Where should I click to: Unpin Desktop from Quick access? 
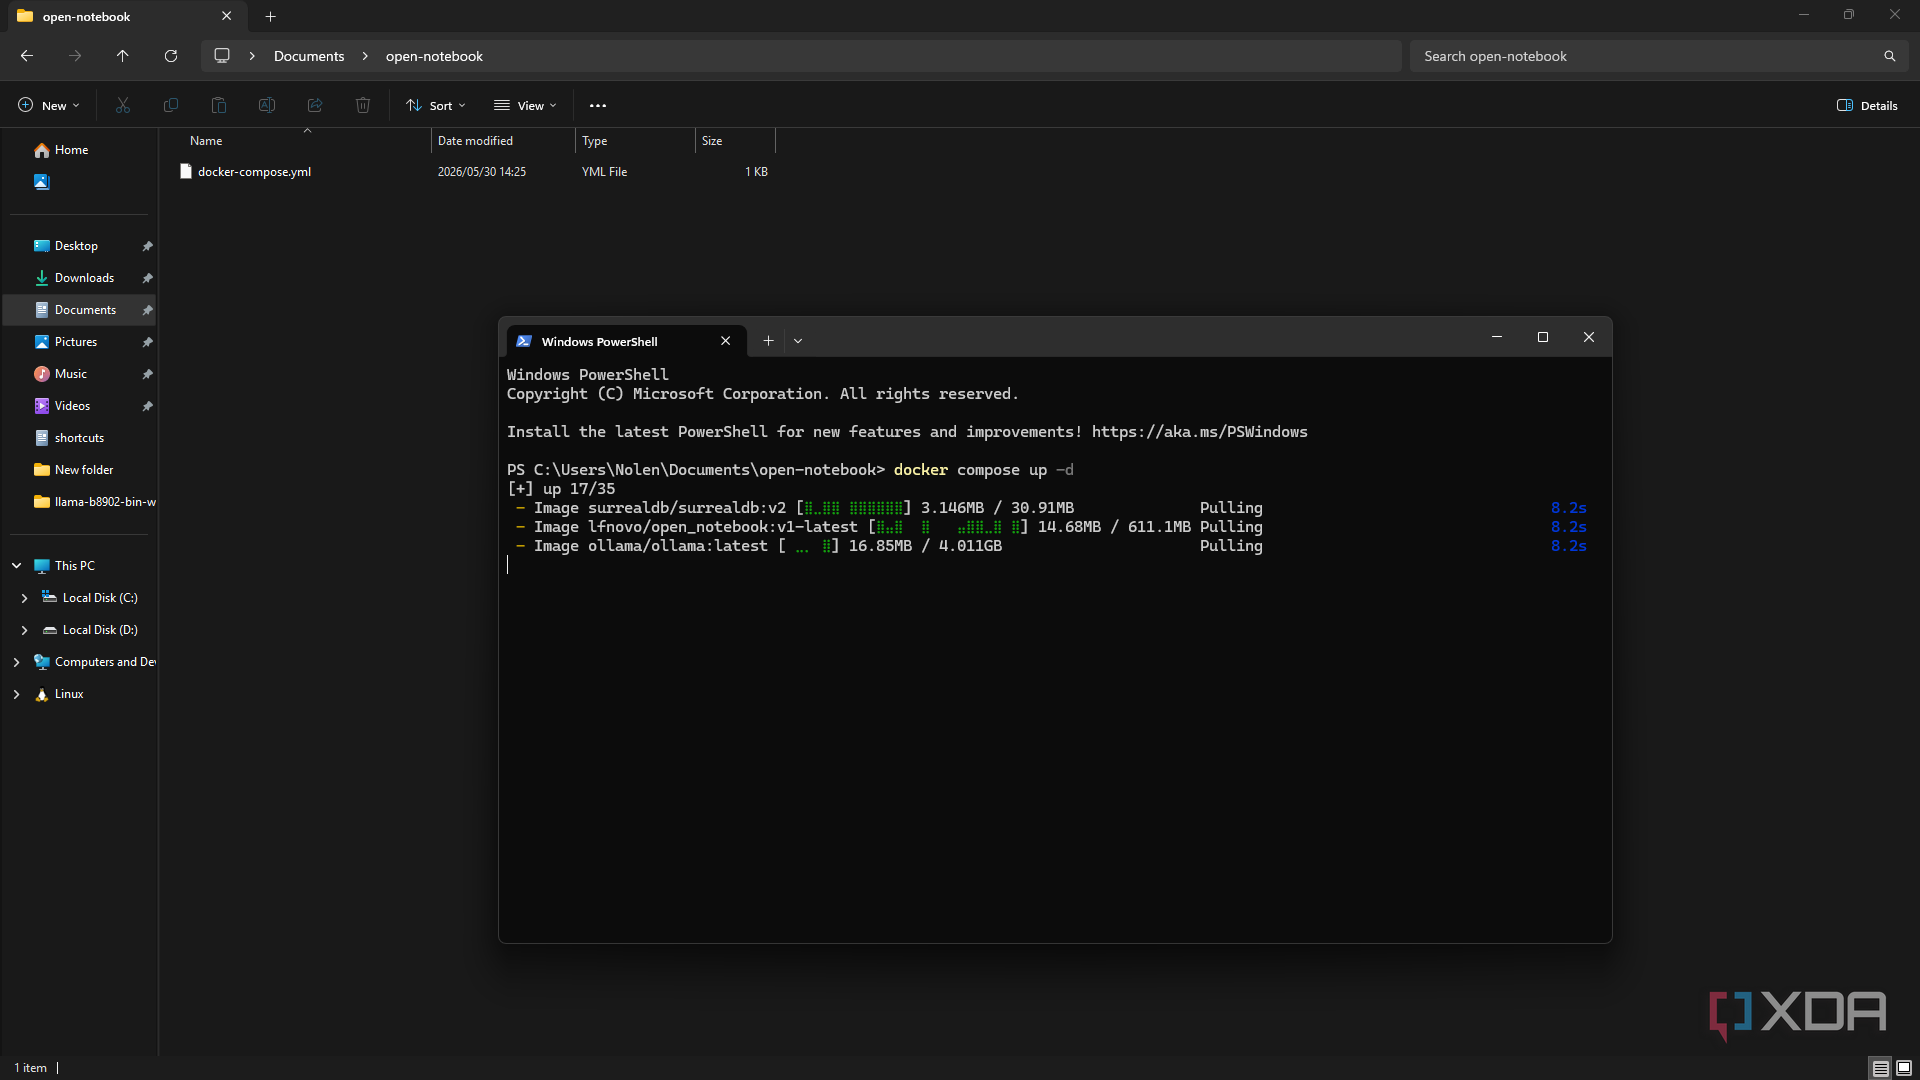point(147,246)
